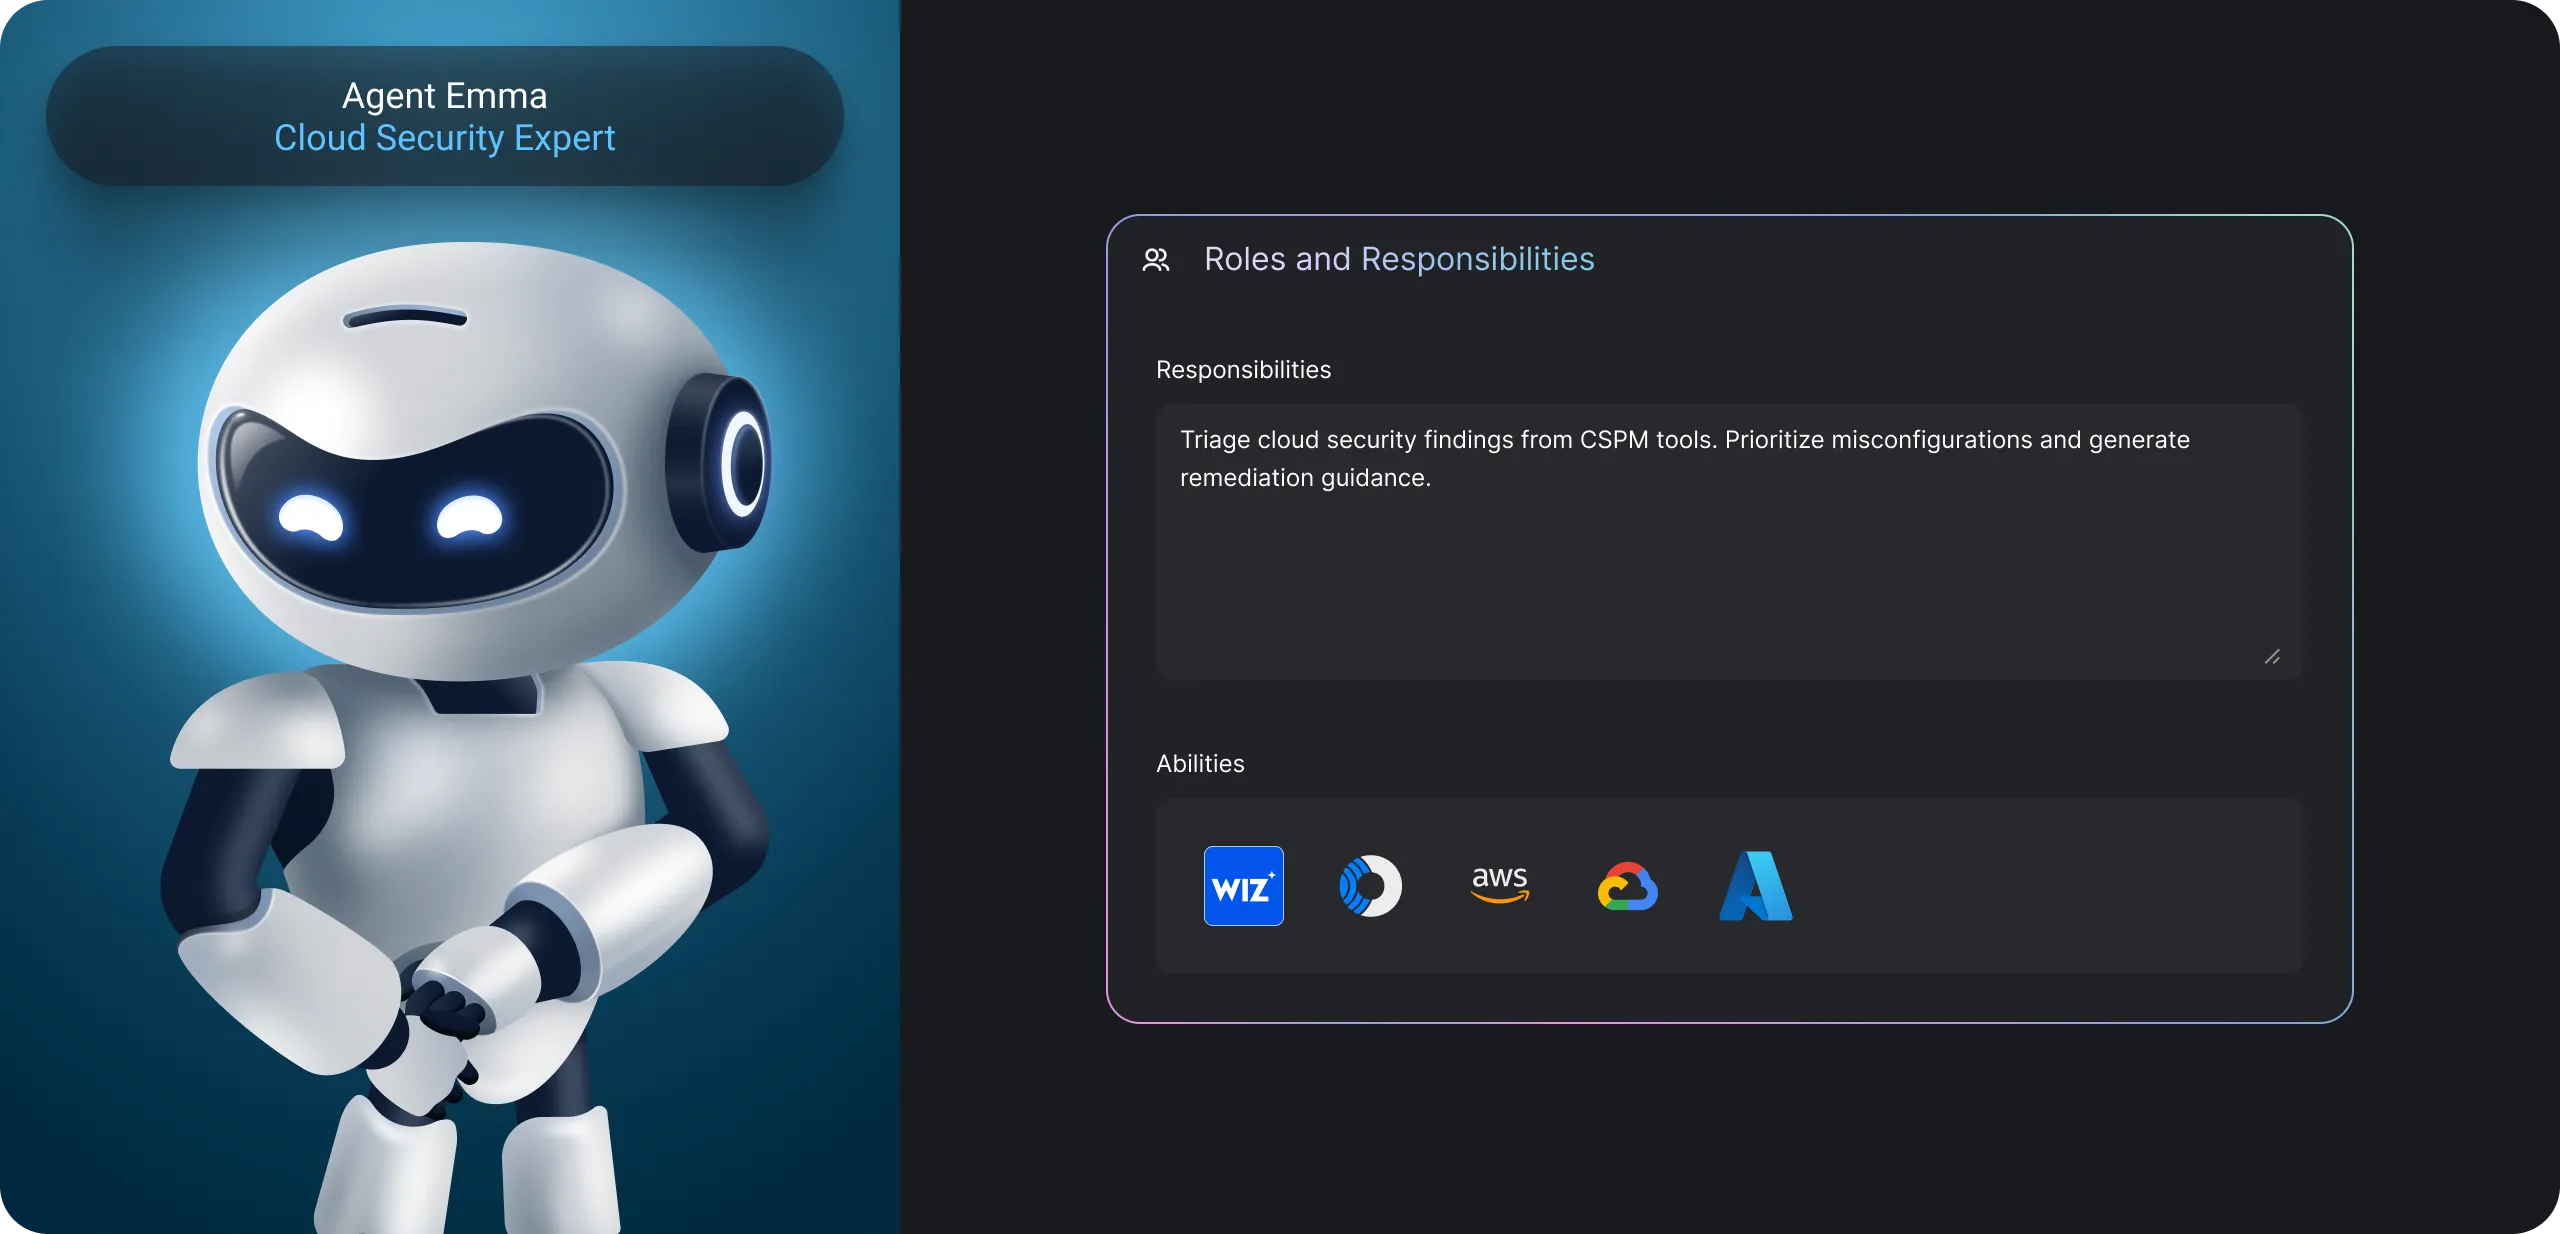Click the robot's right glowing eye
2560x1234 pixels.
pos(469,517)
